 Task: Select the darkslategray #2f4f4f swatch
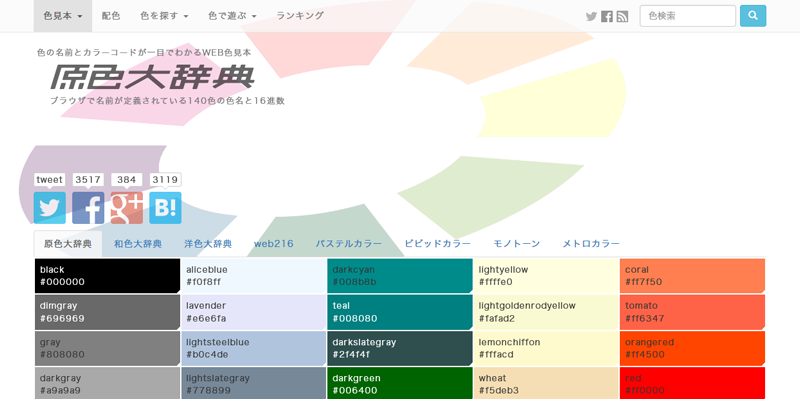click(x=400, y=348)
